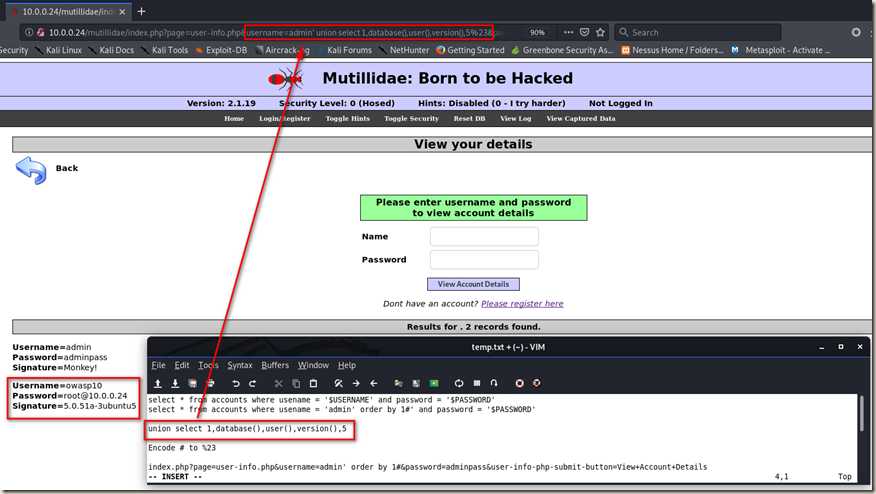Click the Open file icon in VIM toolbar
The height and width of the screenshot is (494, 876).
click(158, 383)
